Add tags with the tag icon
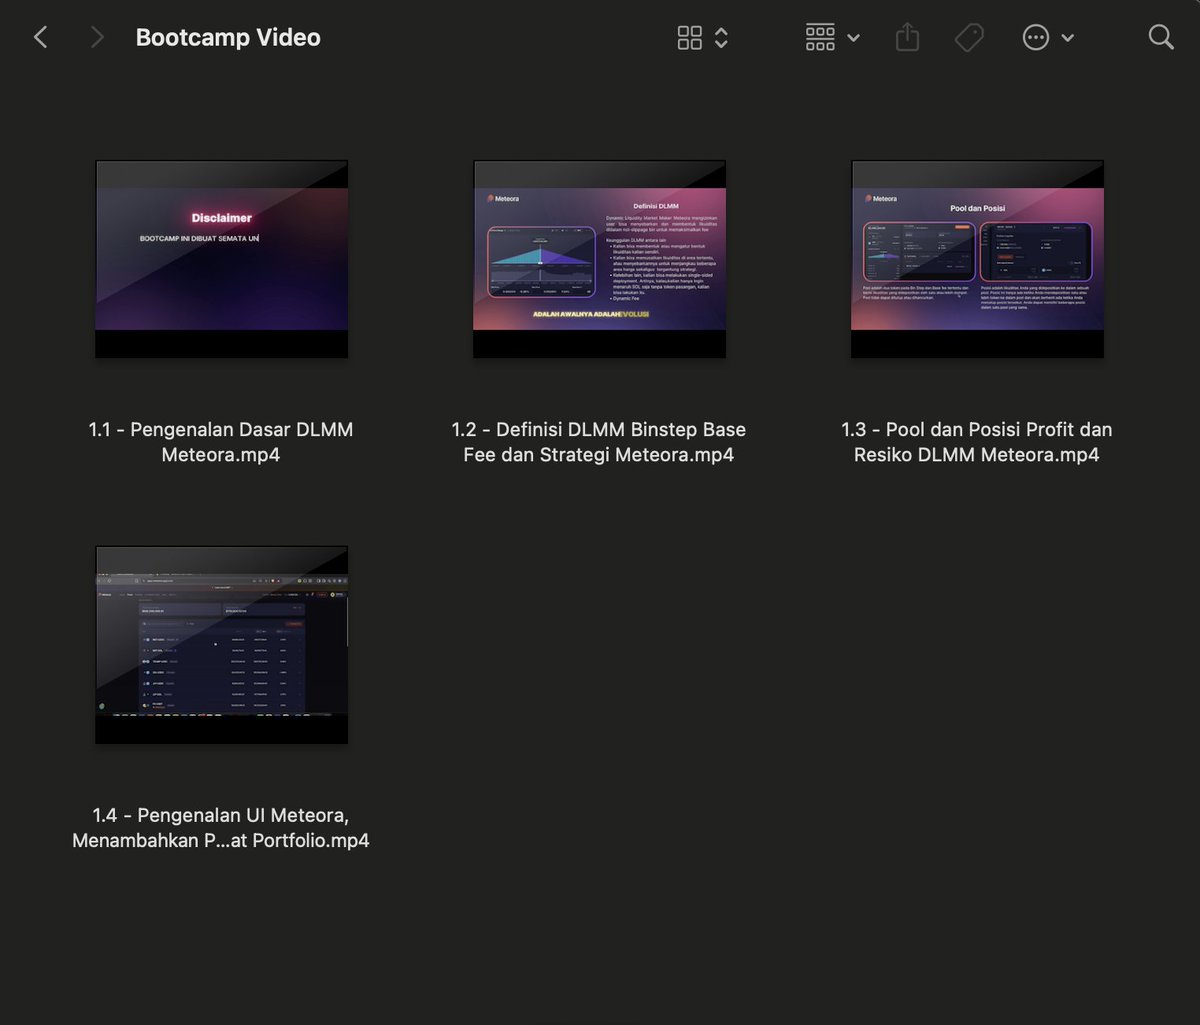The width and height of the screenshot is (1200, 1025). [969, 38]
